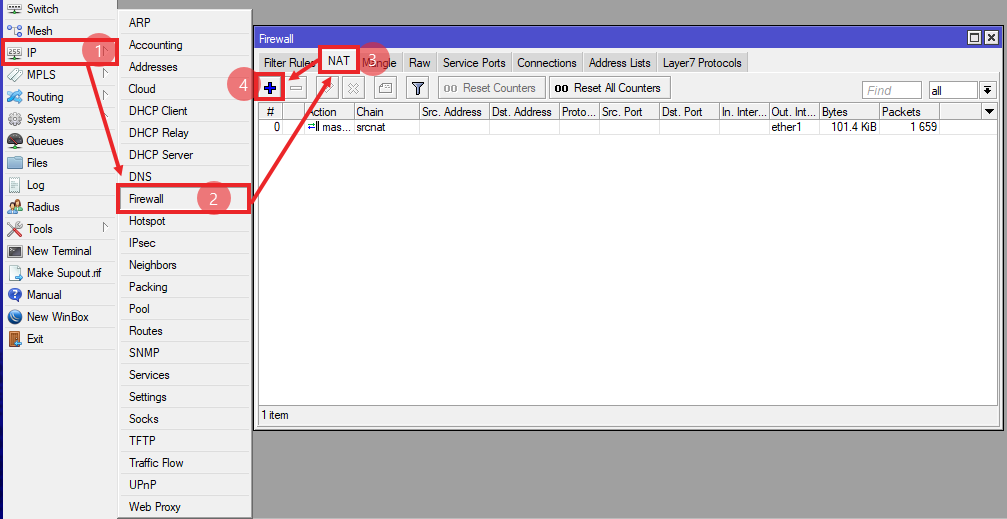The width and height of the screenshot is (1007, 519).
Task: Open New Terminal from sidebar
Action: tap(58, 251)
